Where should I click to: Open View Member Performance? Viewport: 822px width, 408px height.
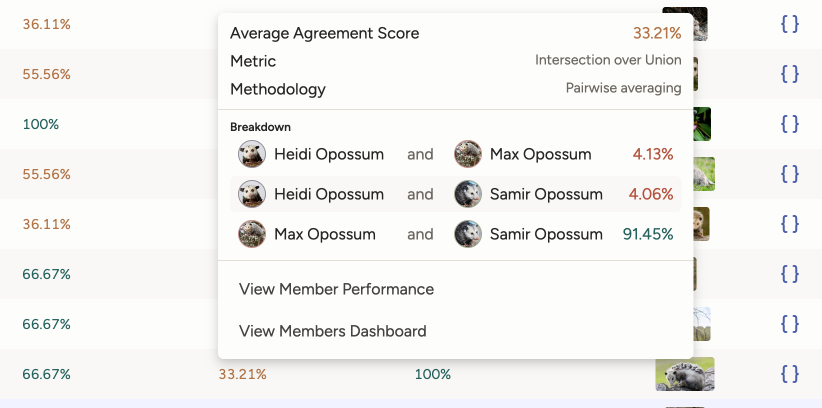click(336, 289)
